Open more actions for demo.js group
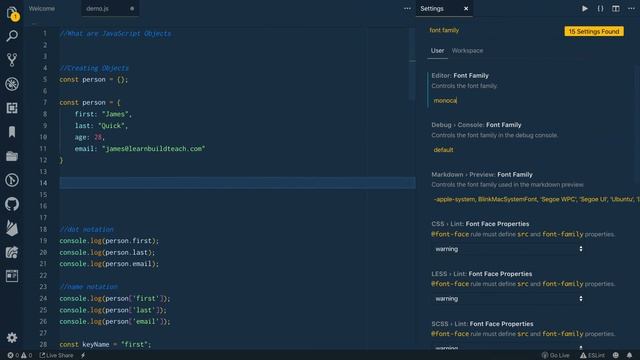 click(407, 9)
